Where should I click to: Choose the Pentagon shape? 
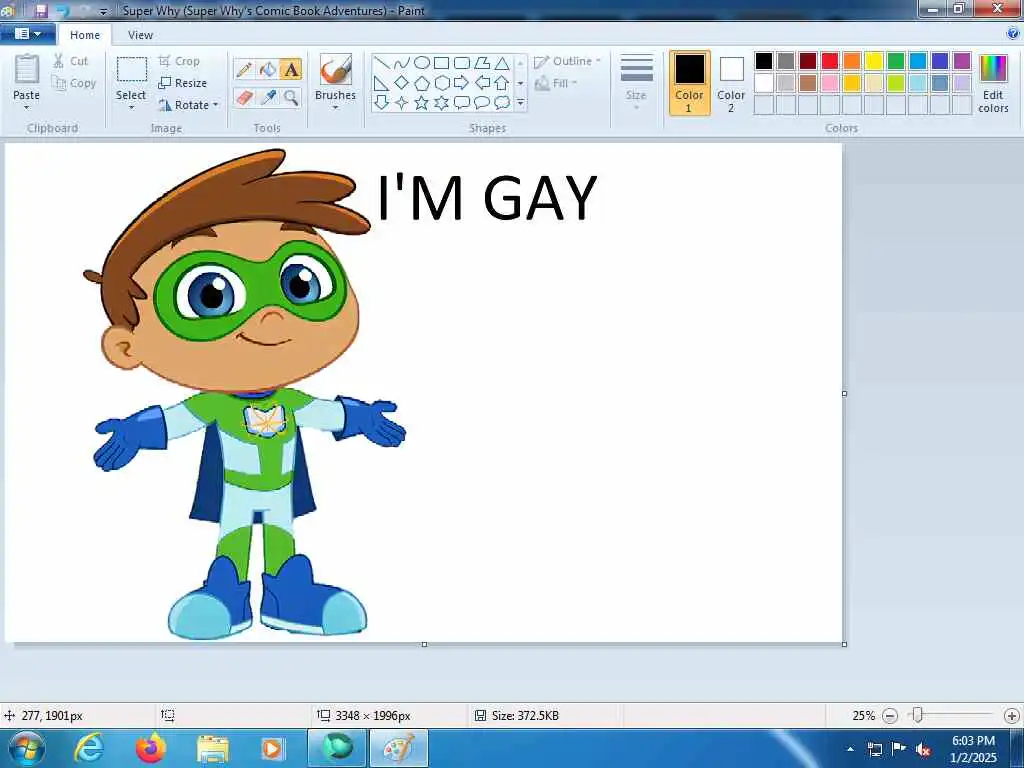coord(422,83)
